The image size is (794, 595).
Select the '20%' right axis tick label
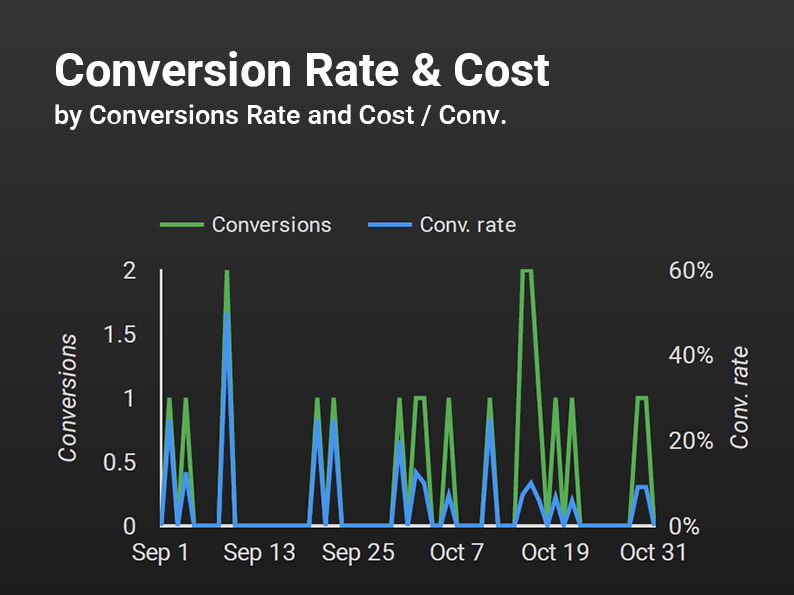690,441
